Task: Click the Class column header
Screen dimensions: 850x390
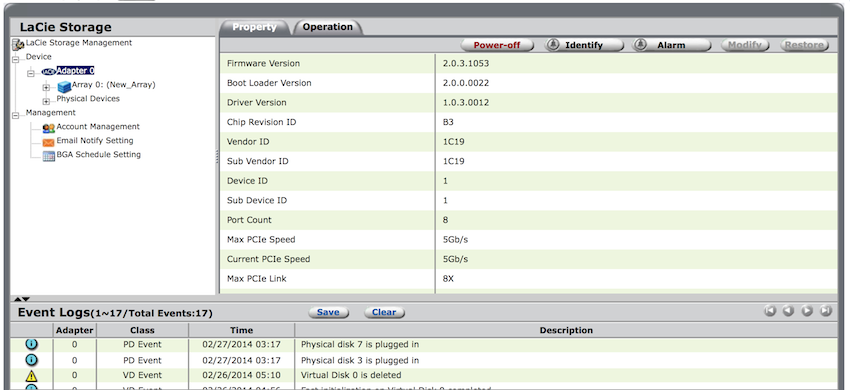Action: (x=142, y=330)
